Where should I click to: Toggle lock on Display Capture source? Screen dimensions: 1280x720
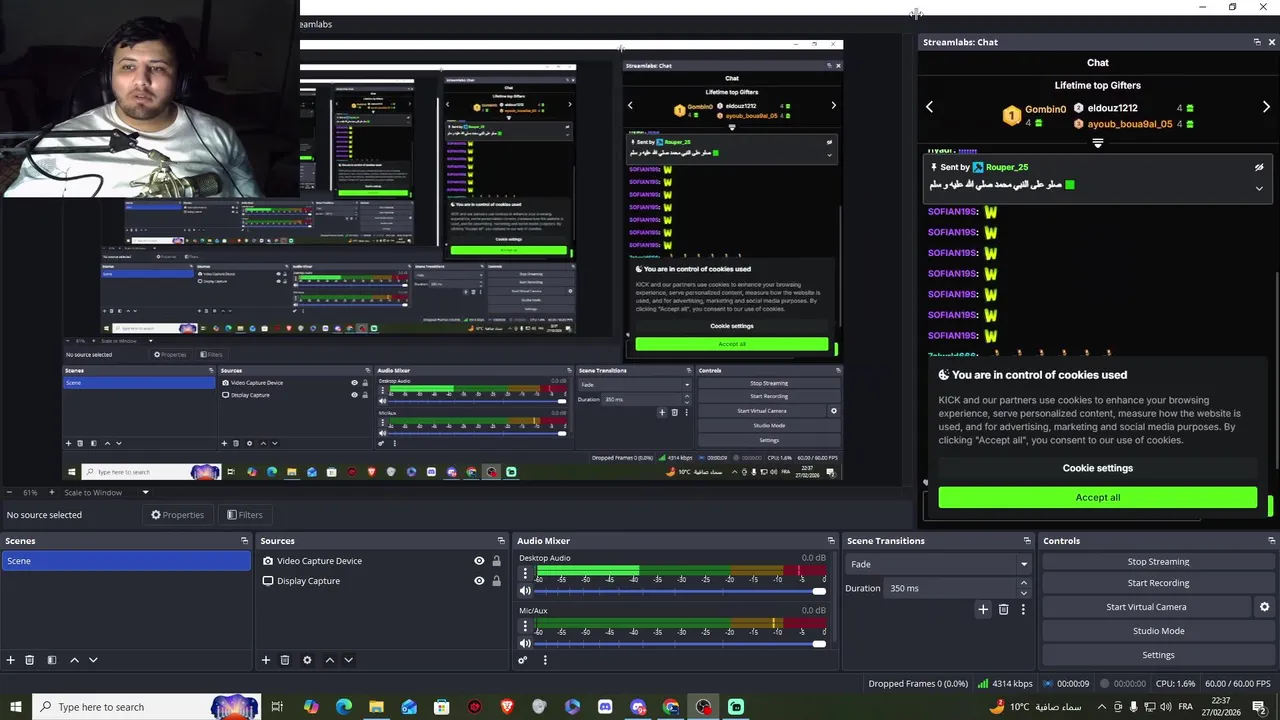tap(496, 581)
